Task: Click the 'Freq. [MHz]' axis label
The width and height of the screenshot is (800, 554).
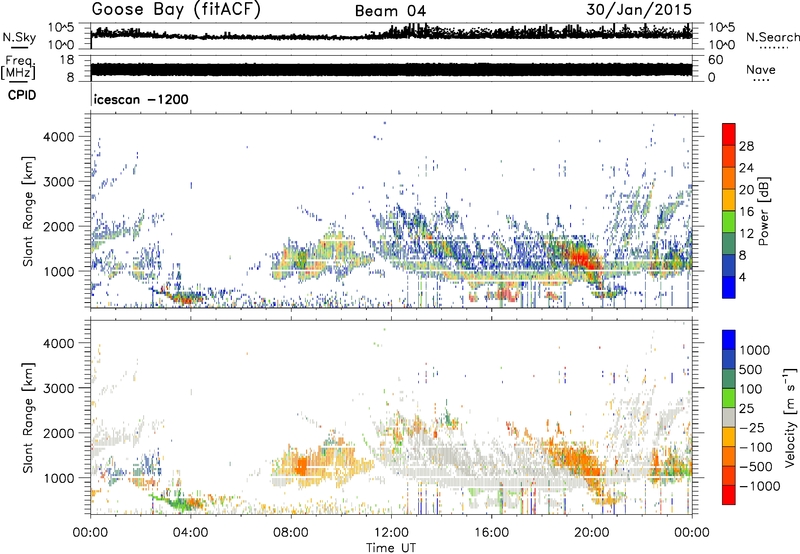Action: tap(18, 68)
